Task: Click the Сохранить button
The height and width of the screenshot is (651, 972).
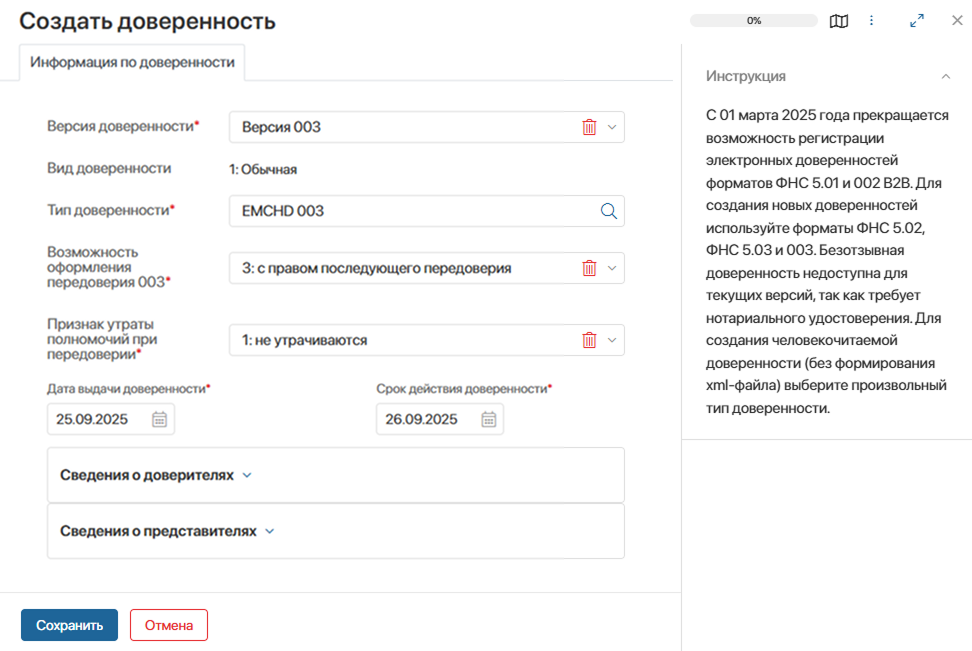Action: pos(69,625)
